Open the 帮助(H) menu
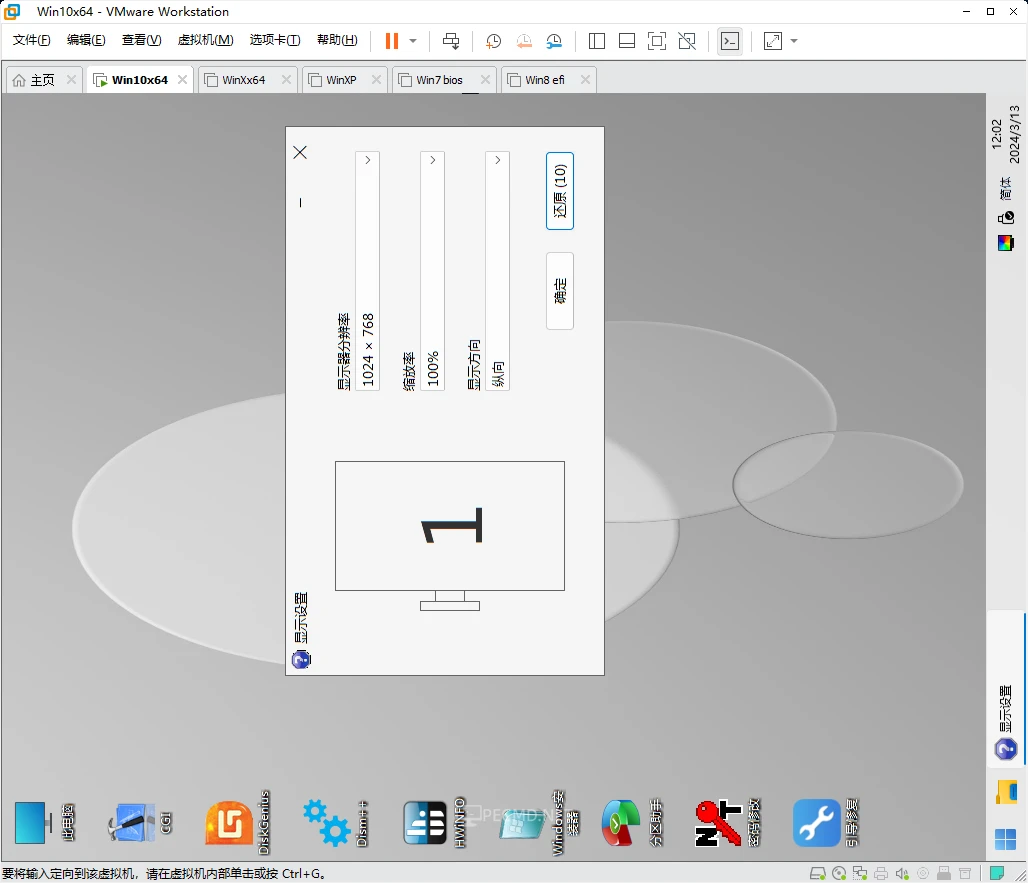 tap(337, 40)
